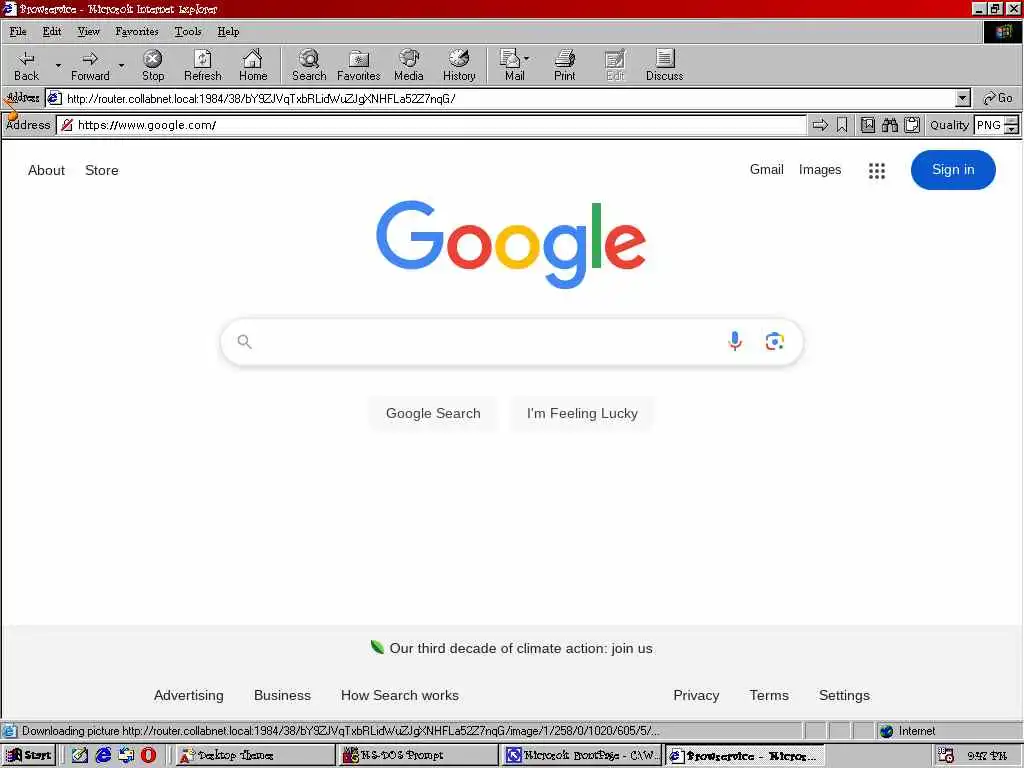The height and width of the screenshot is (768, 1024).
Task: Expand the Mail button dropdown arrow
Action: coord(527,58)
